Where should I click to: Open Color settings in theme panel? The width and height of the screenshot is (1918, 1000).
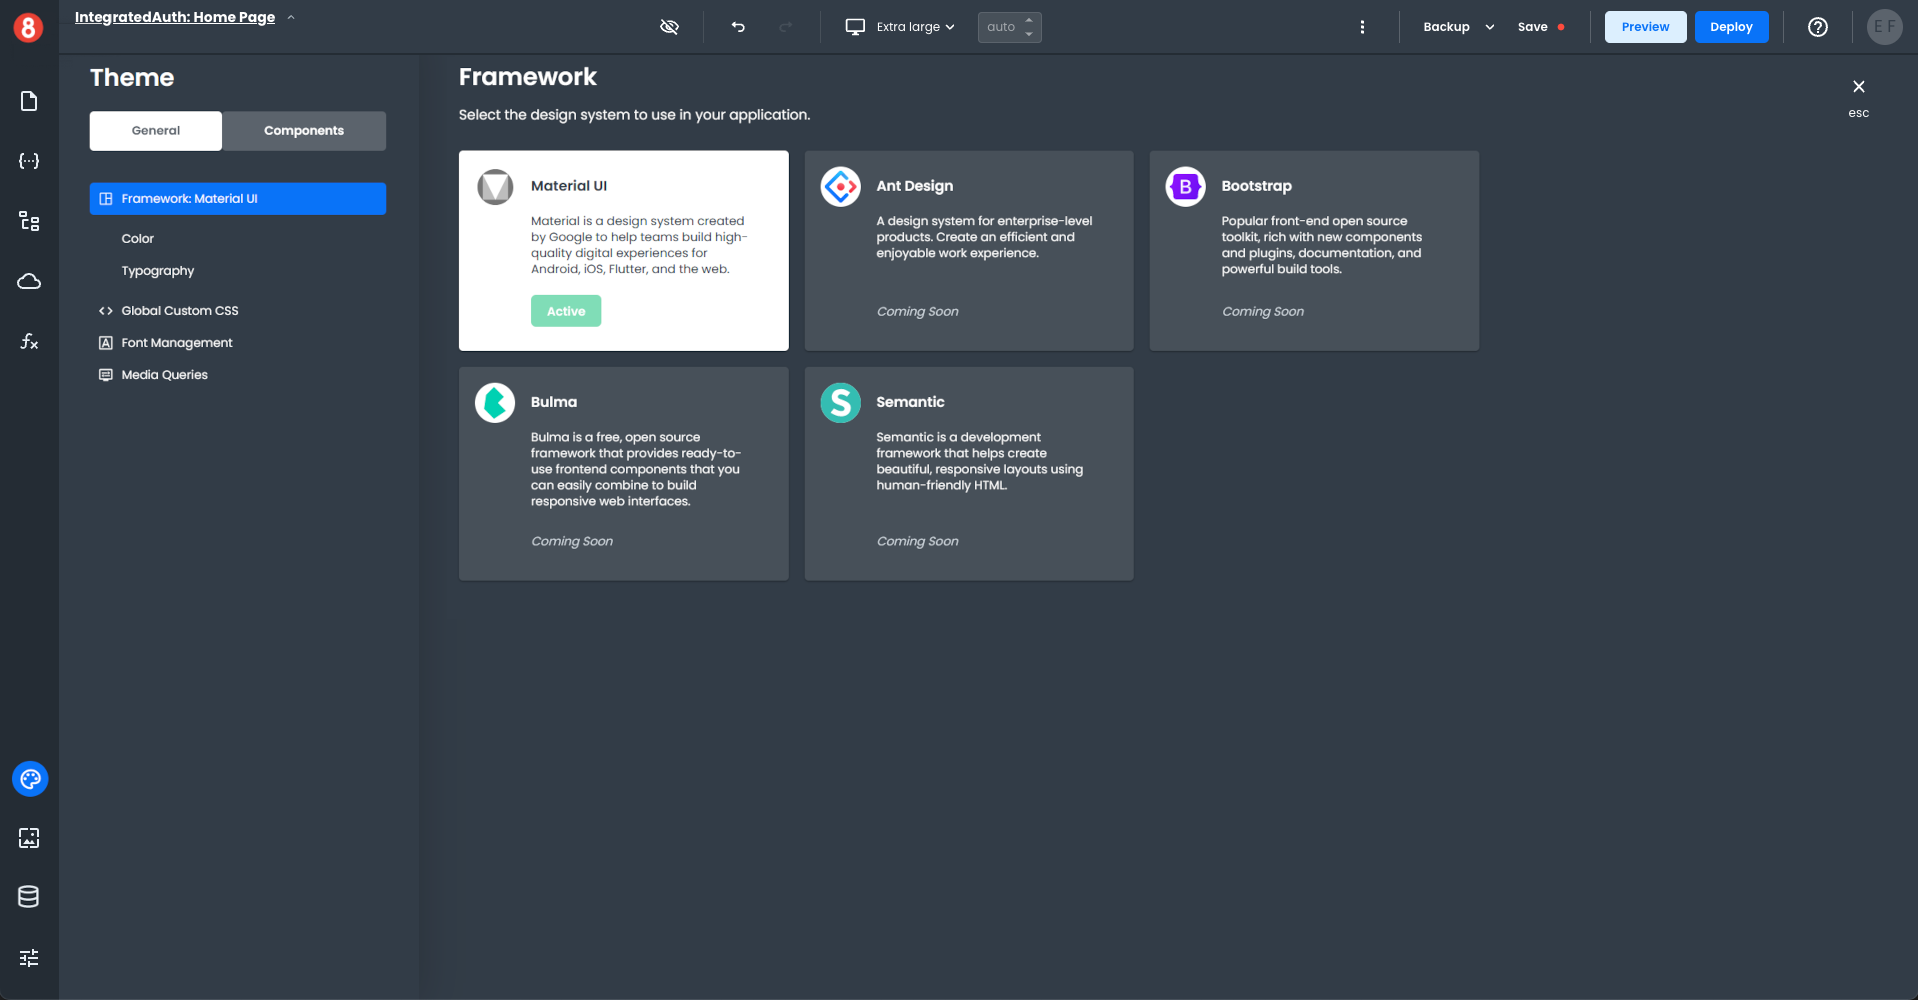138,239
